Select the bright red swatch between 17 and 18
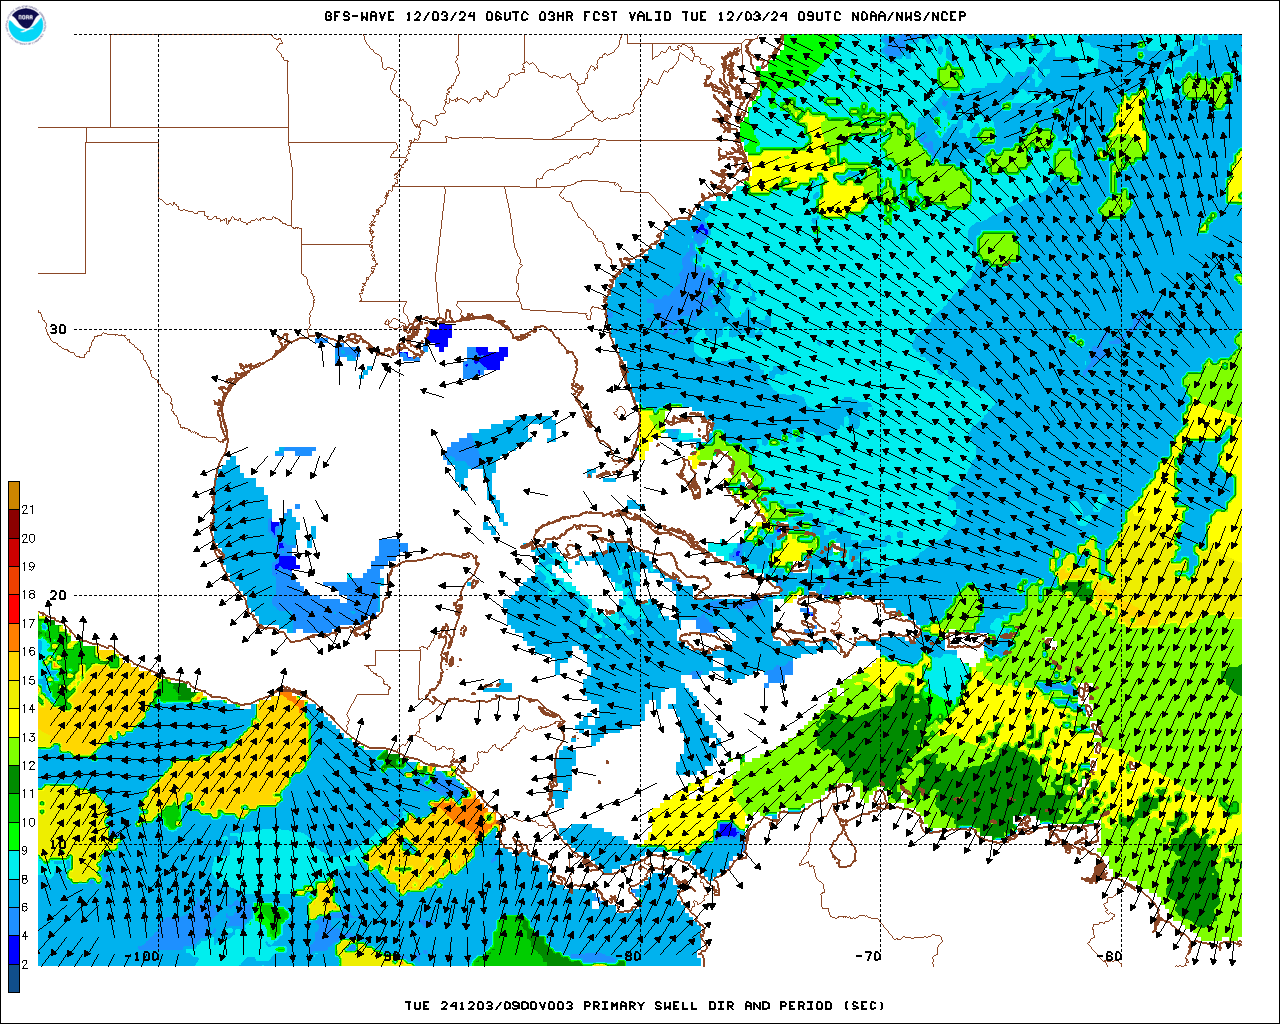This screenshot has height=1024, width=1280. [14, 610]
